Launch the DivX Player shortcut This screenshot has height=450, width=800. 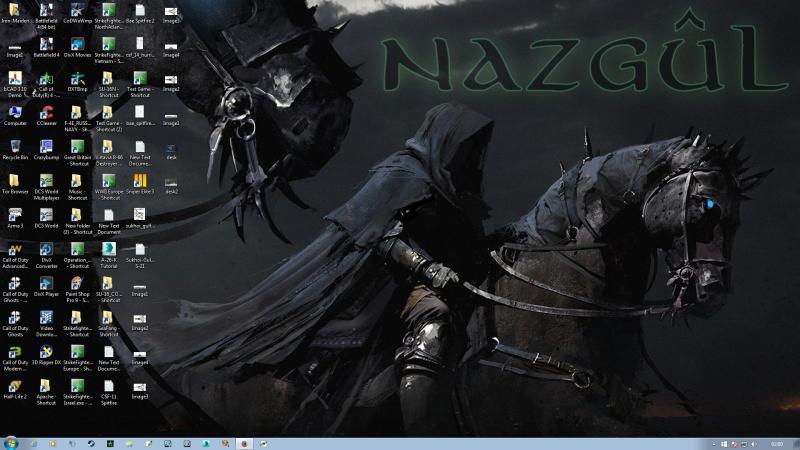46,287
